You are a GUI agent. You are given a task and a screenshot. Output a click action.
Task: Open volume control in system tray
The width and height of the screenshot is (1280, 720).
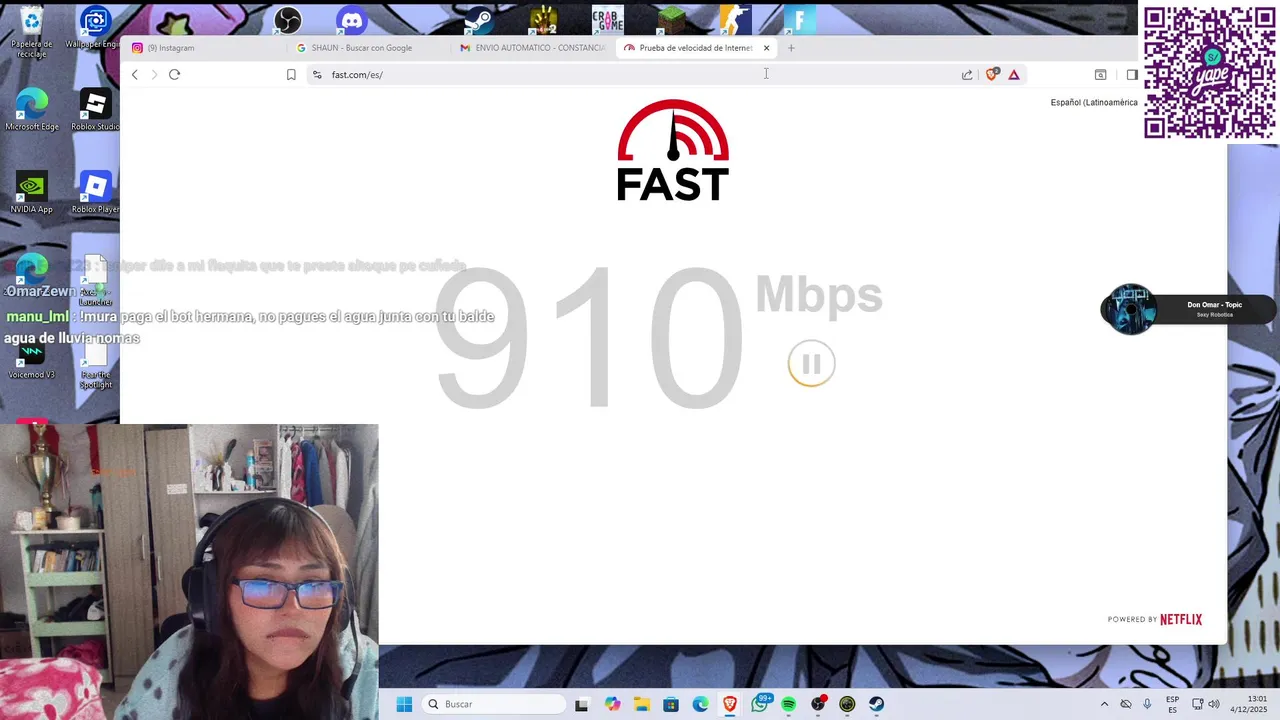click(1214, 704)
